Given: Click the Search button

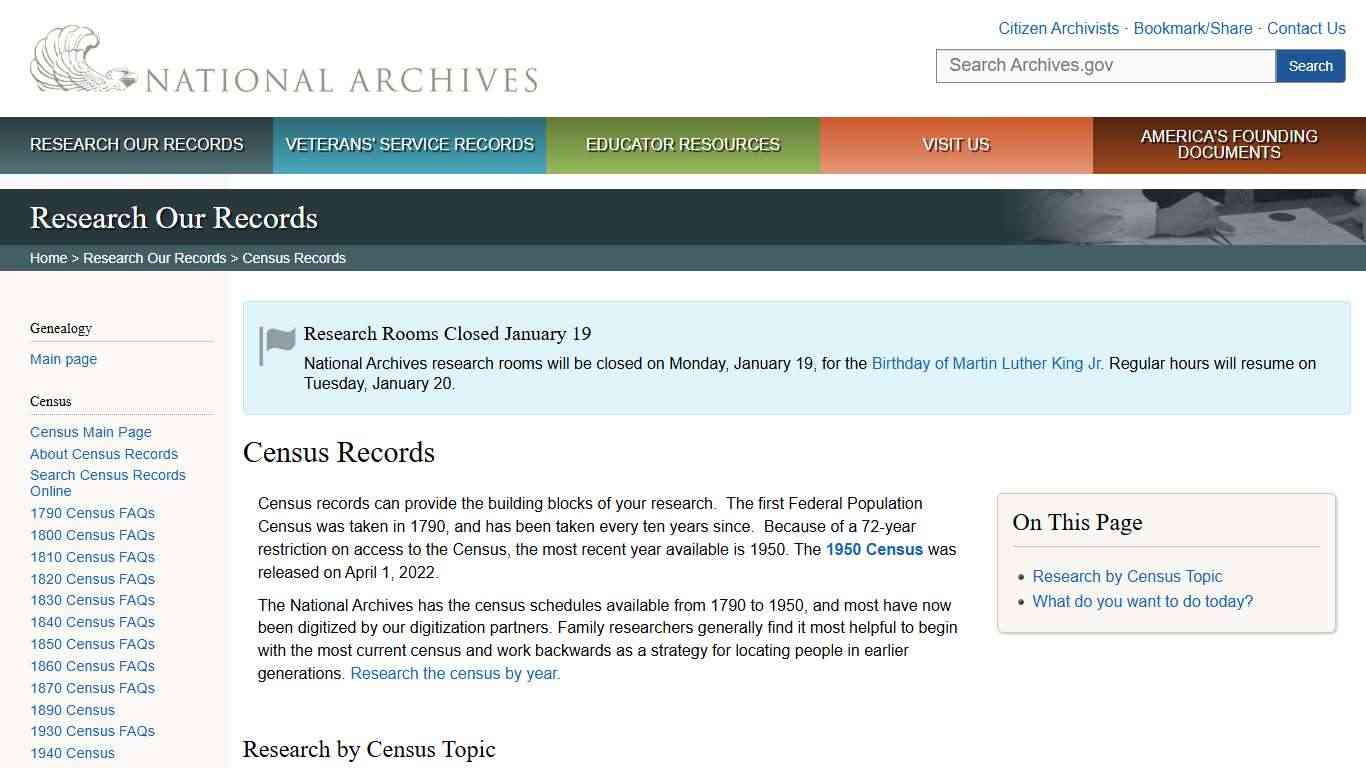Looking at the screenshot, I should [x=1310, y=65].
